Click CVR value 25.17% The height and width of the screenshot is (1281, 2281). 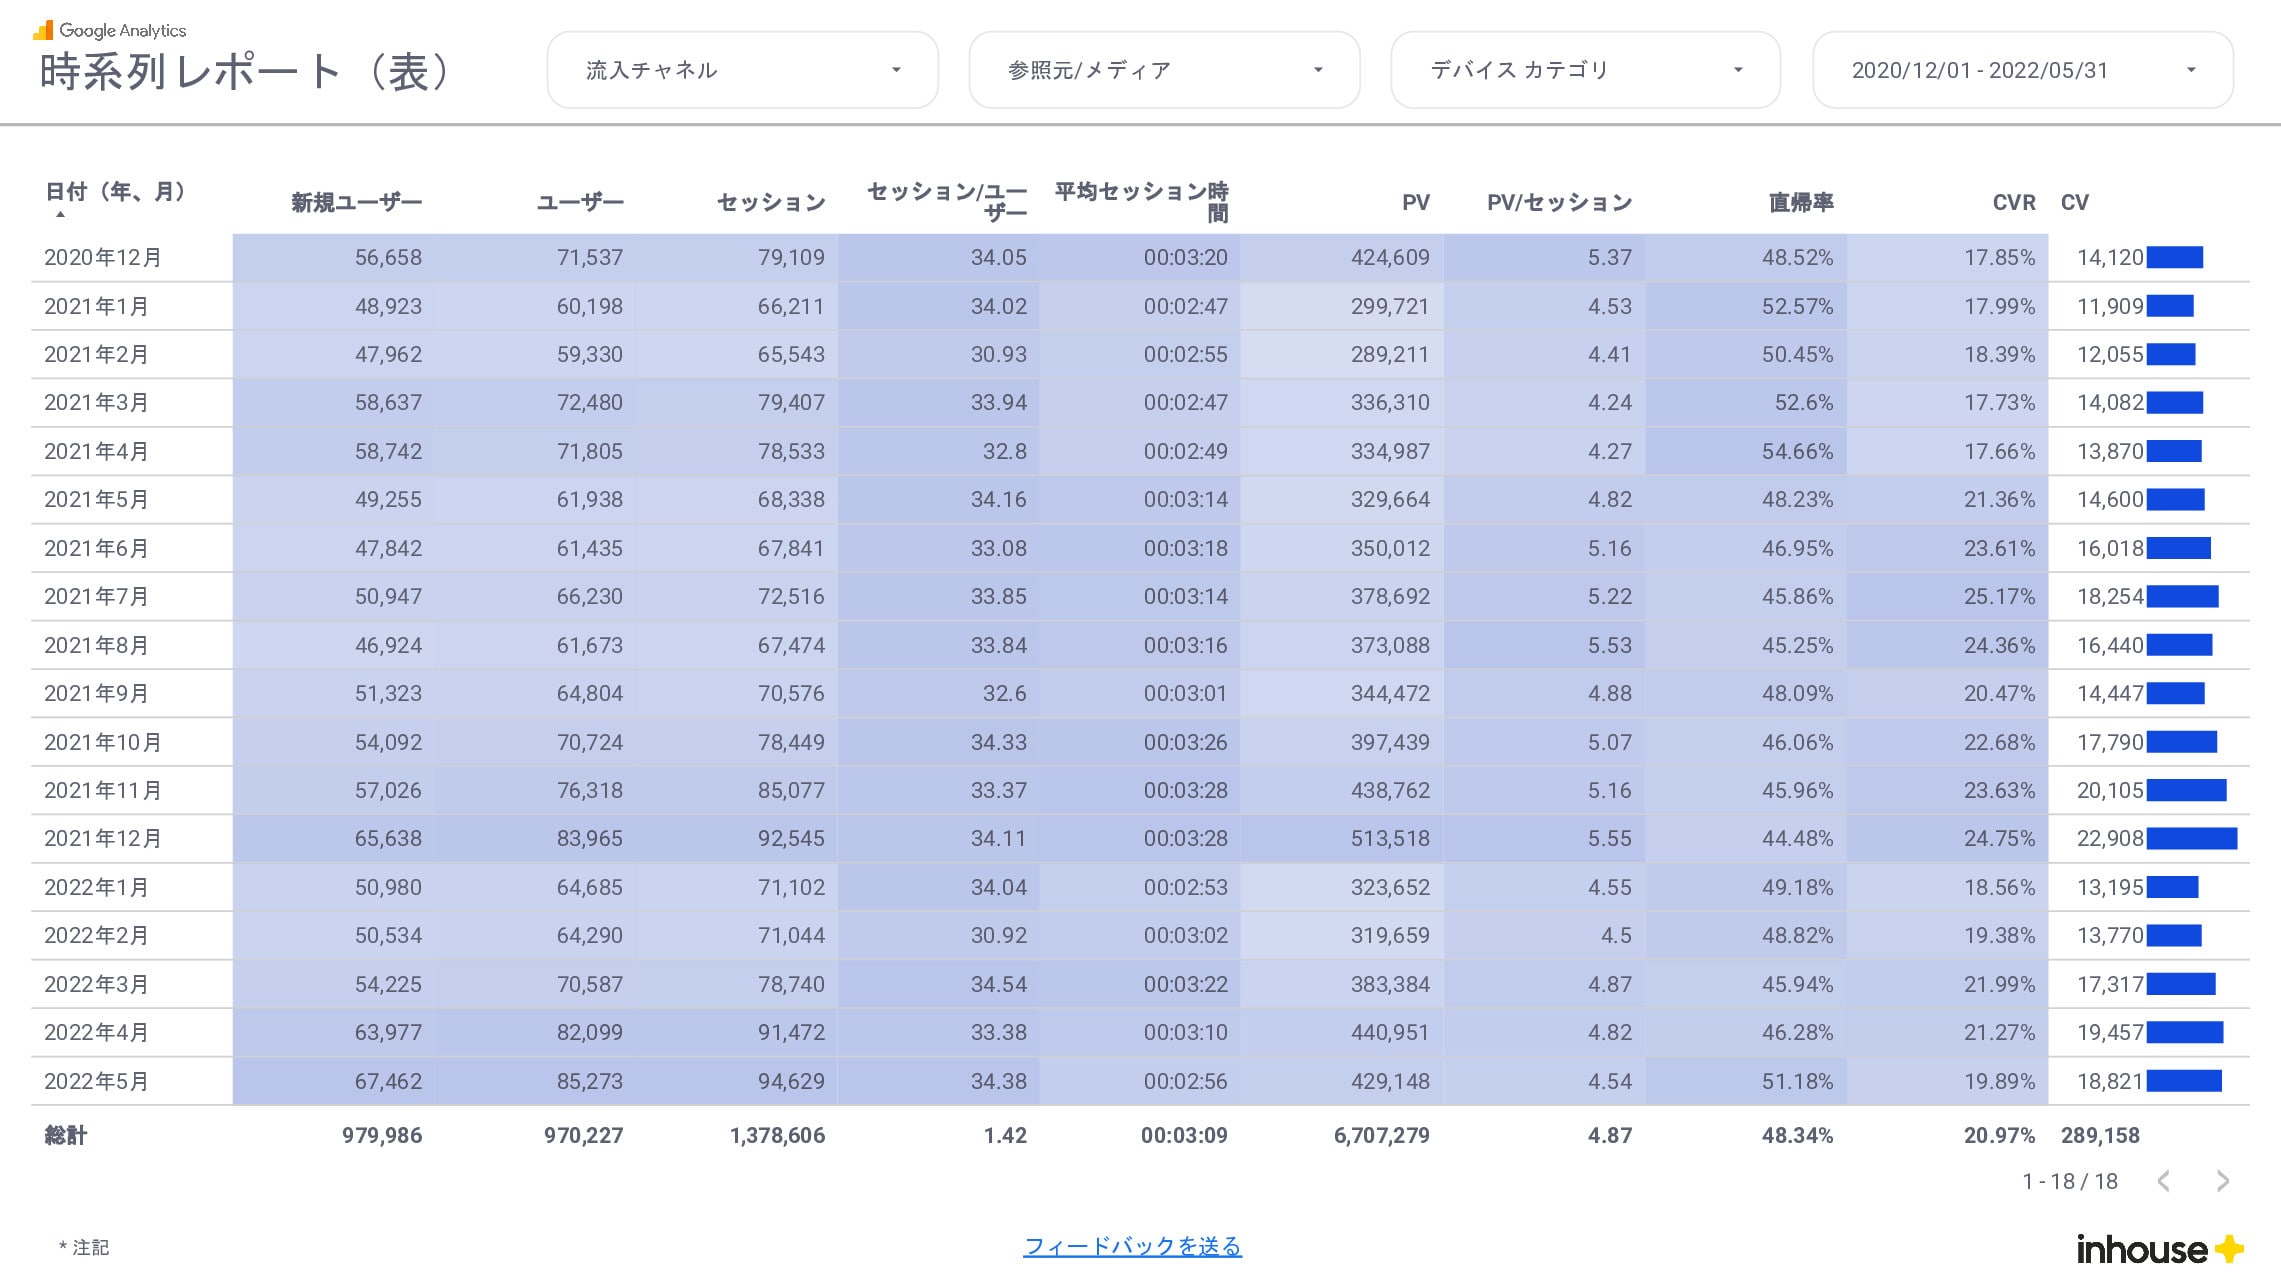click(1999, 596)
